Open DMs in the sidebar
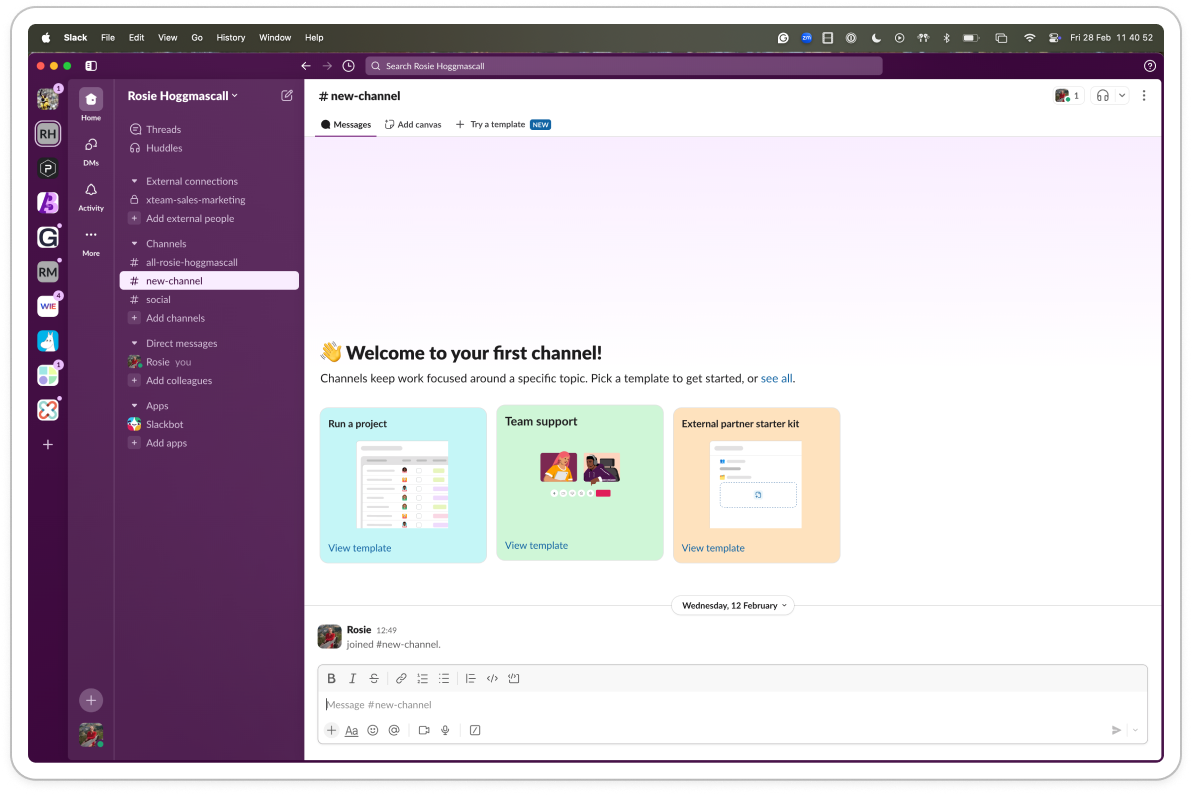The height and width of the screenshot is (795, 1192). coord(90,151)
